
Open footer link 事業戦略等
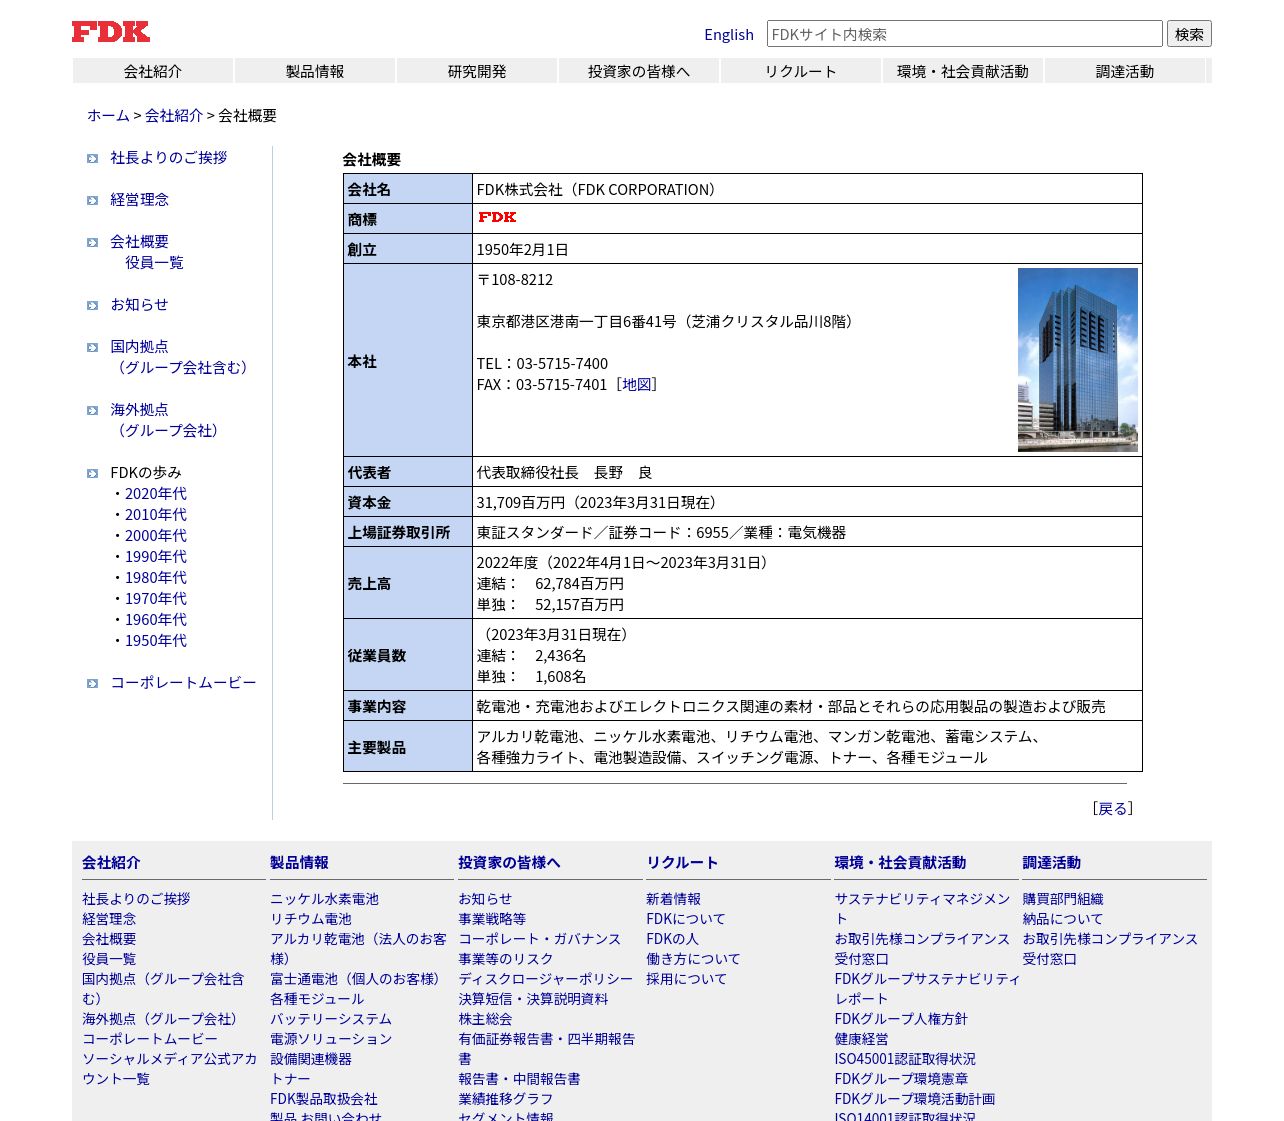pyautogui.click(x=492, y=920)
